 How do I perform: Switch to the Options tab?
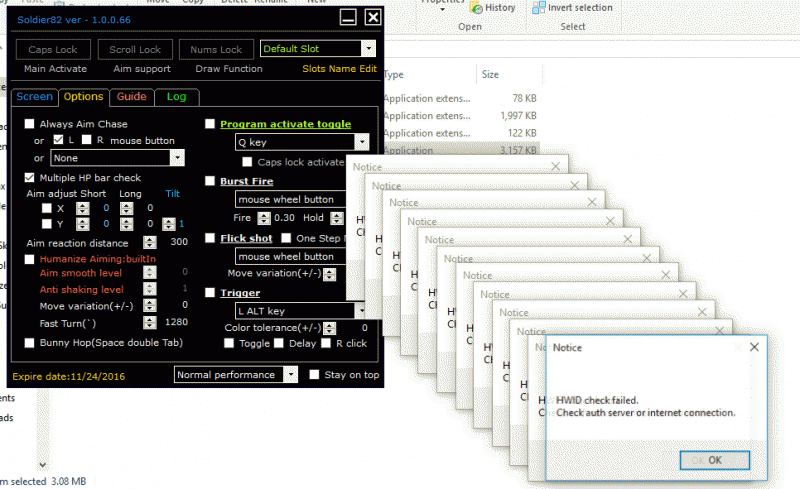coord(84,96)
